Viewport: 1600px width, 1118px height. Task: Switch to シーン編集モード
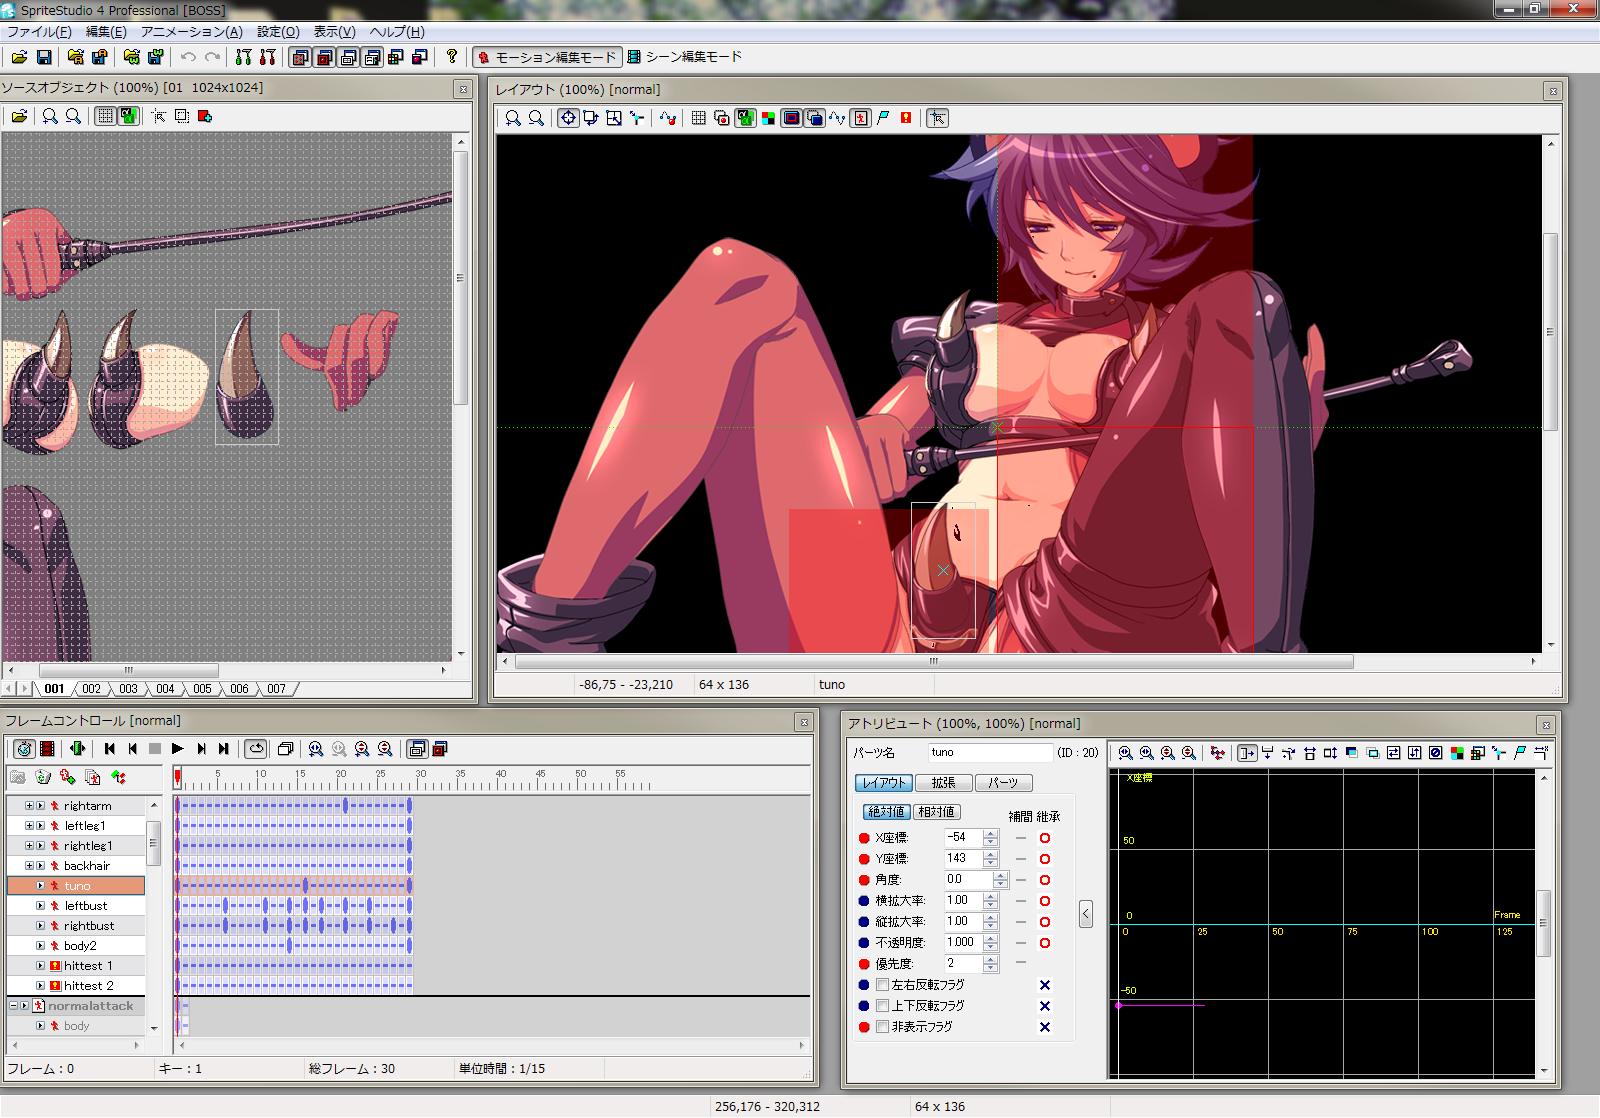(x=685, y=57)
